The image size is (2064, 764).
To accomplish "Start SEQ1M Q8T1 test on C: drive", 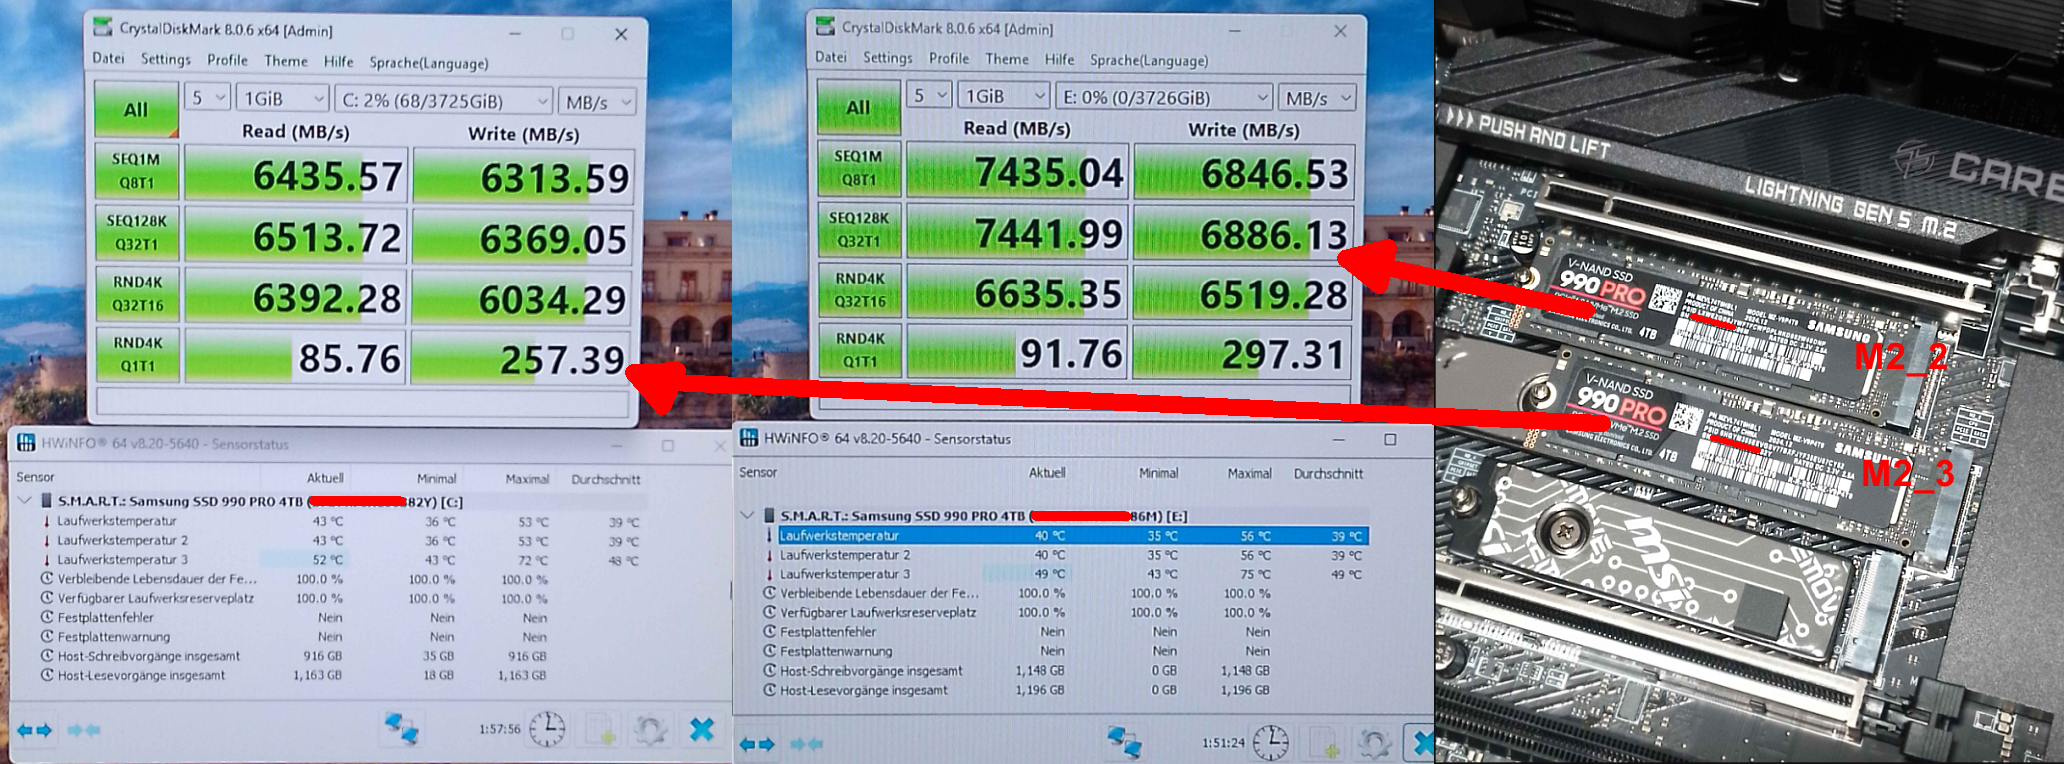I will pos(137,171).
